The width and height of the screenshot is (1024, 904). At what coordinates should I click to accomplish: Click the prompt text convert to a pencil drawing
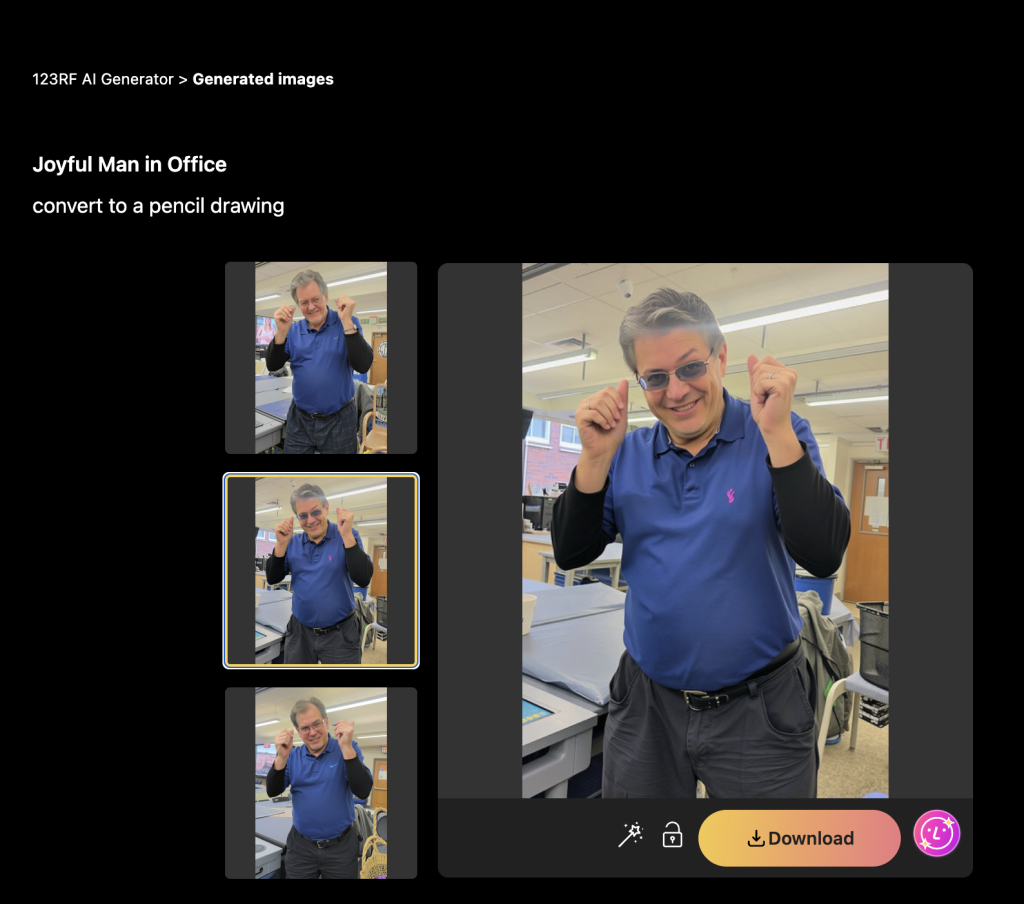158,206
